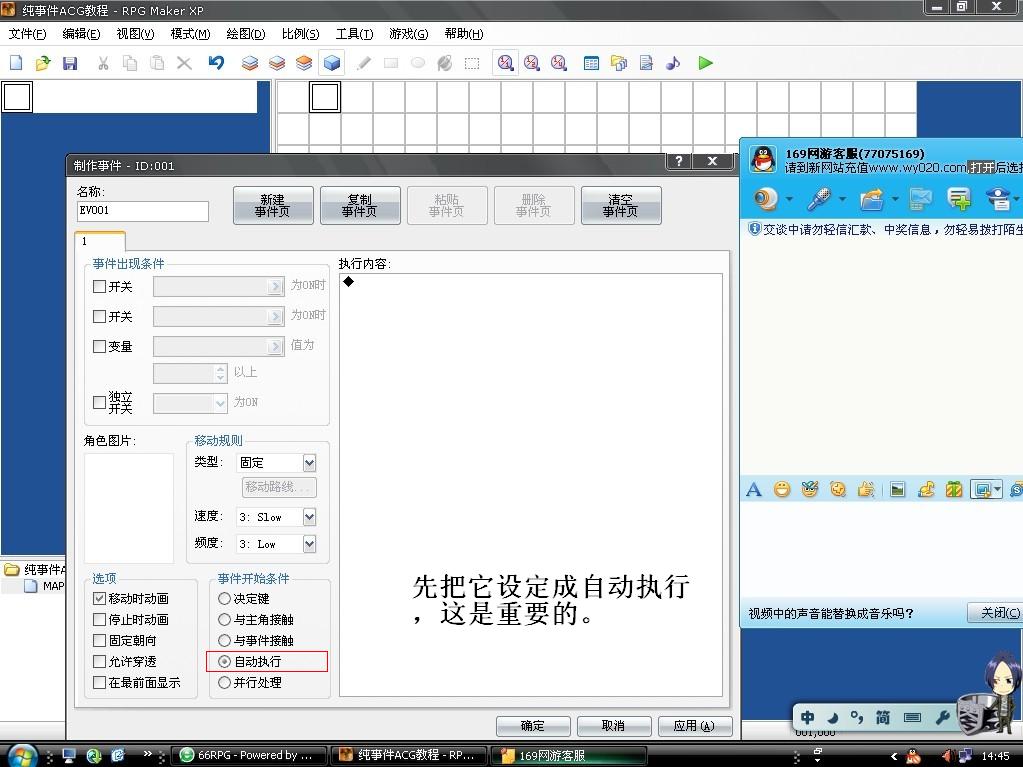Create a new project with toolbar icon
Screen dimensions: 1023x767
pos(16,63)
